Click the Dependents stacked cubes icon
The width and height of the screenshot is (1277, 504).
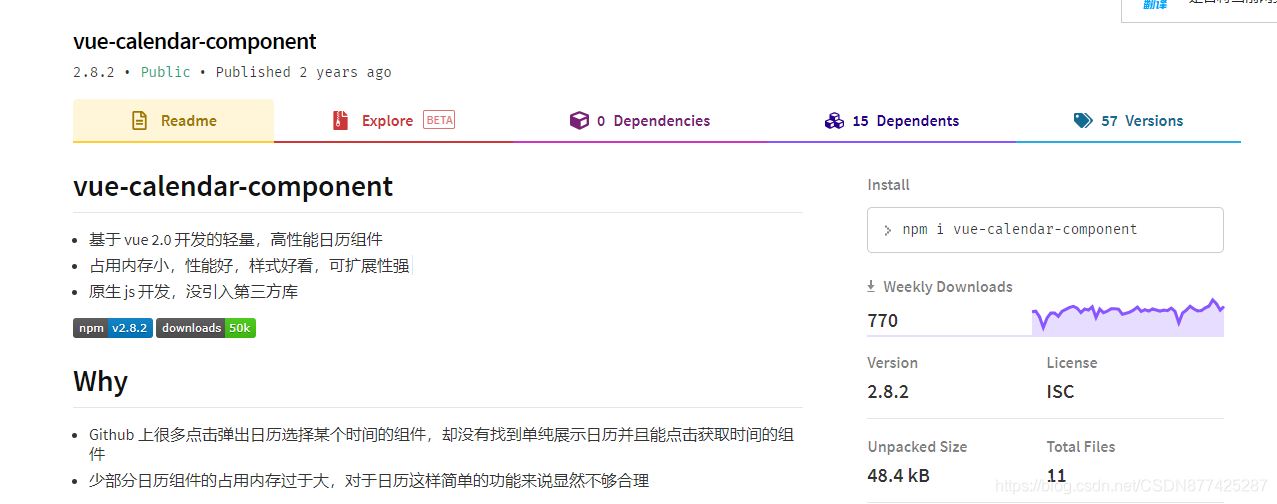coord(834,121)
